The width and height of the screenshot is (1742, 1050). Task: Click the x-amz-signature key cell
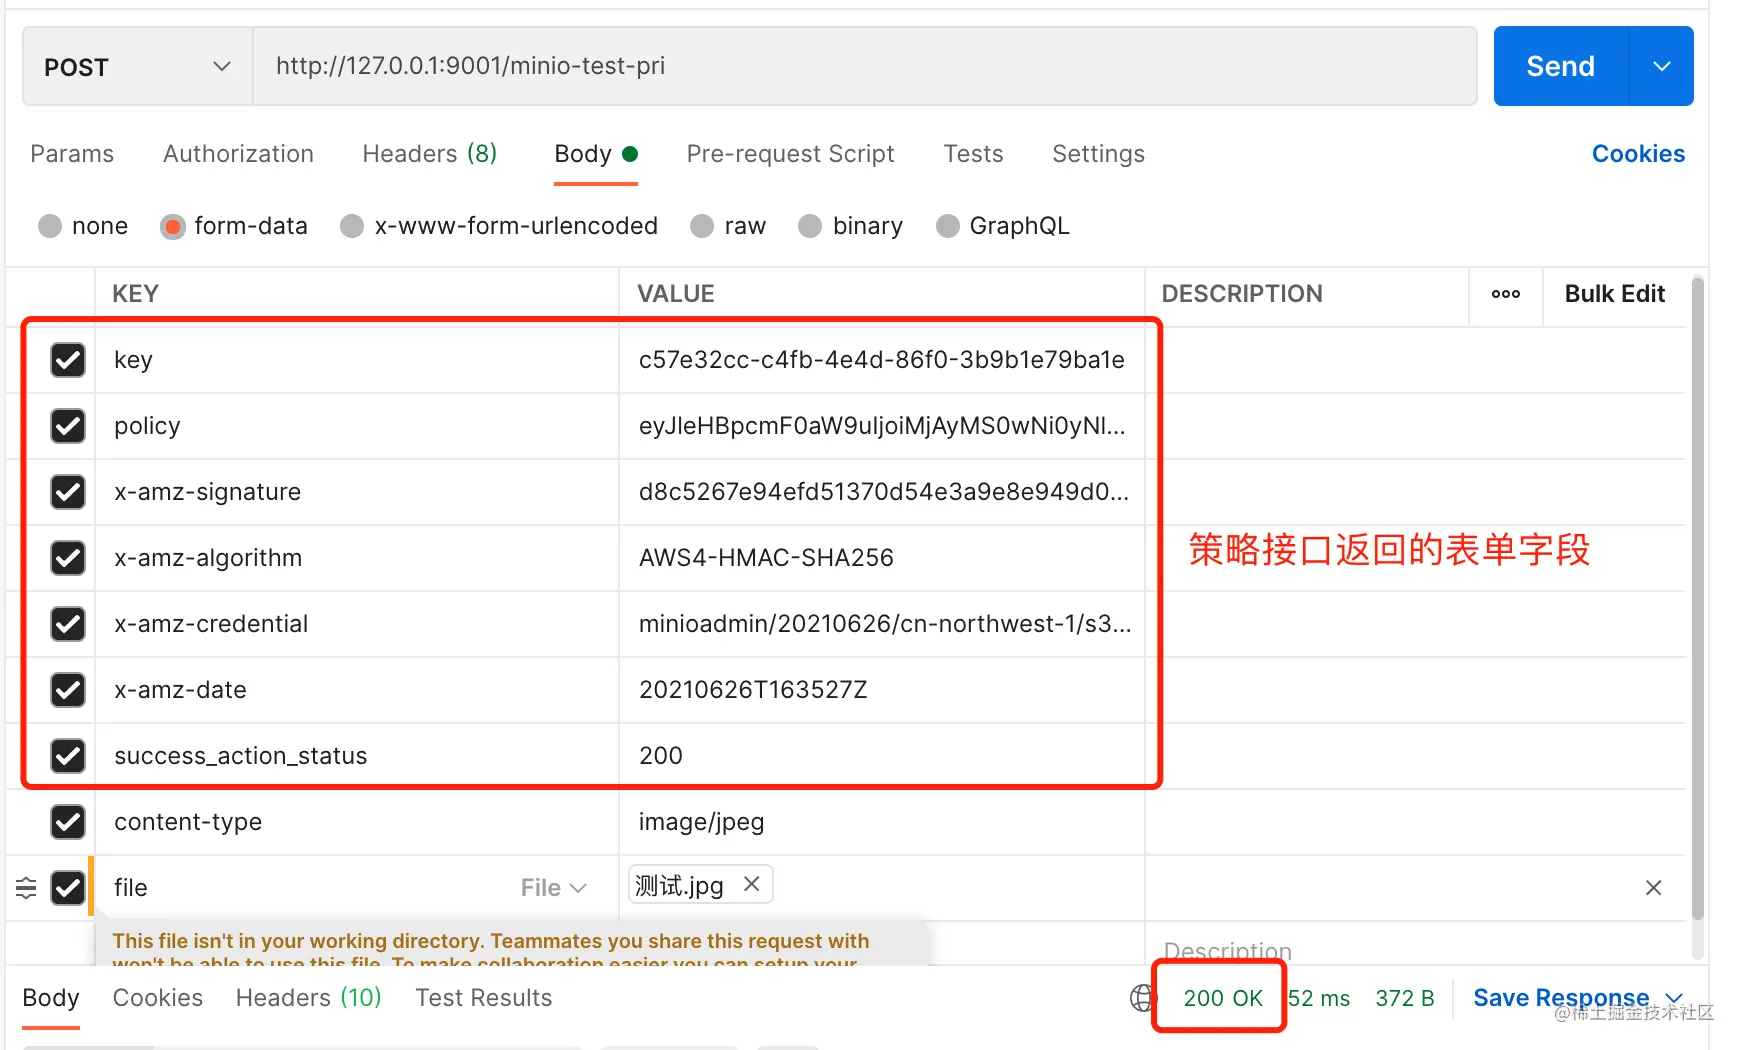pos(357,492)
